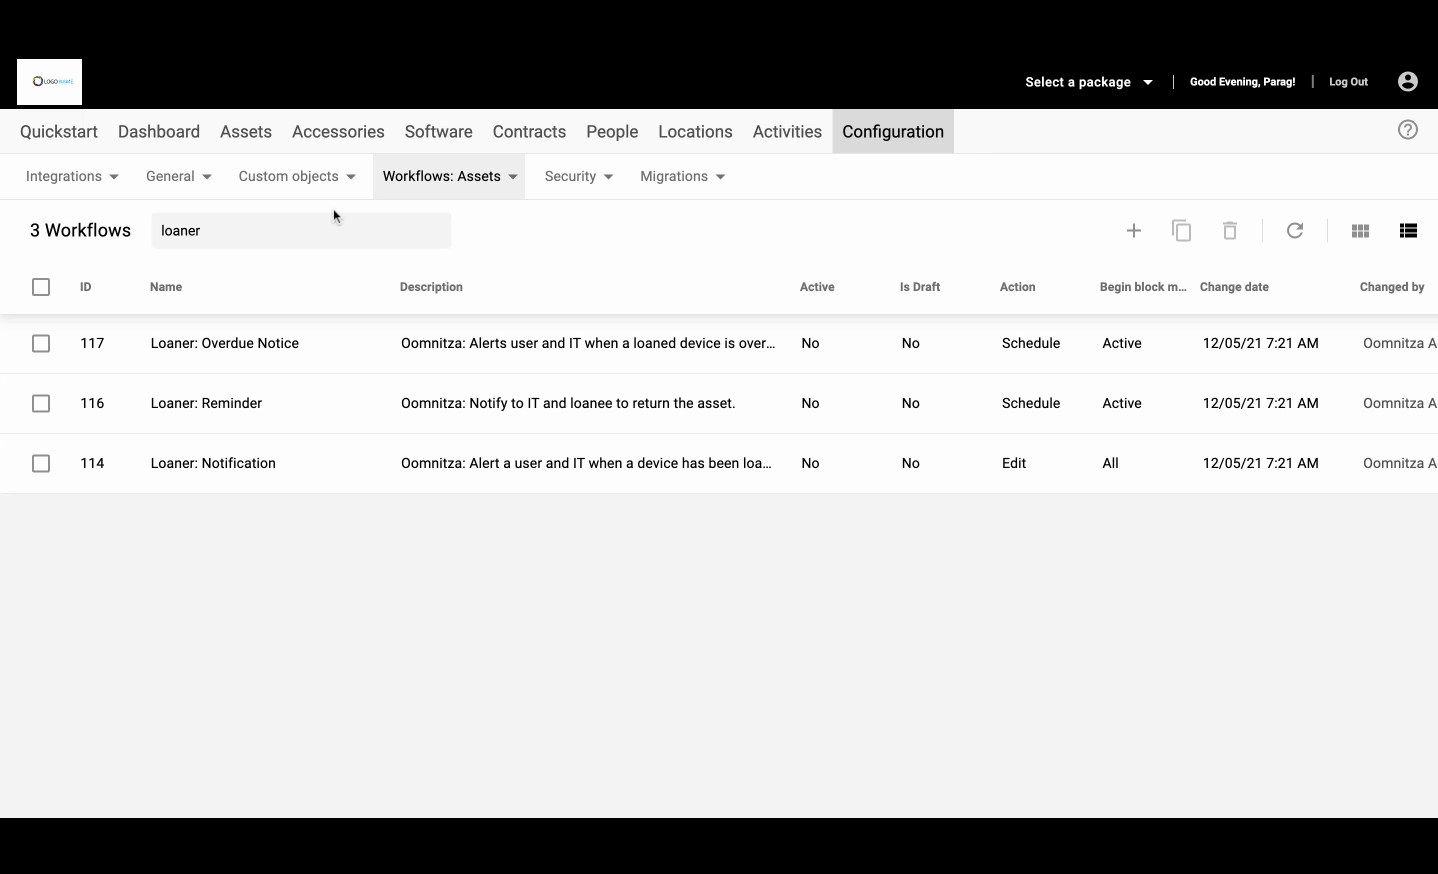1438x874 pixels.
Task: Expand the Security submenu
Action: 578,177
